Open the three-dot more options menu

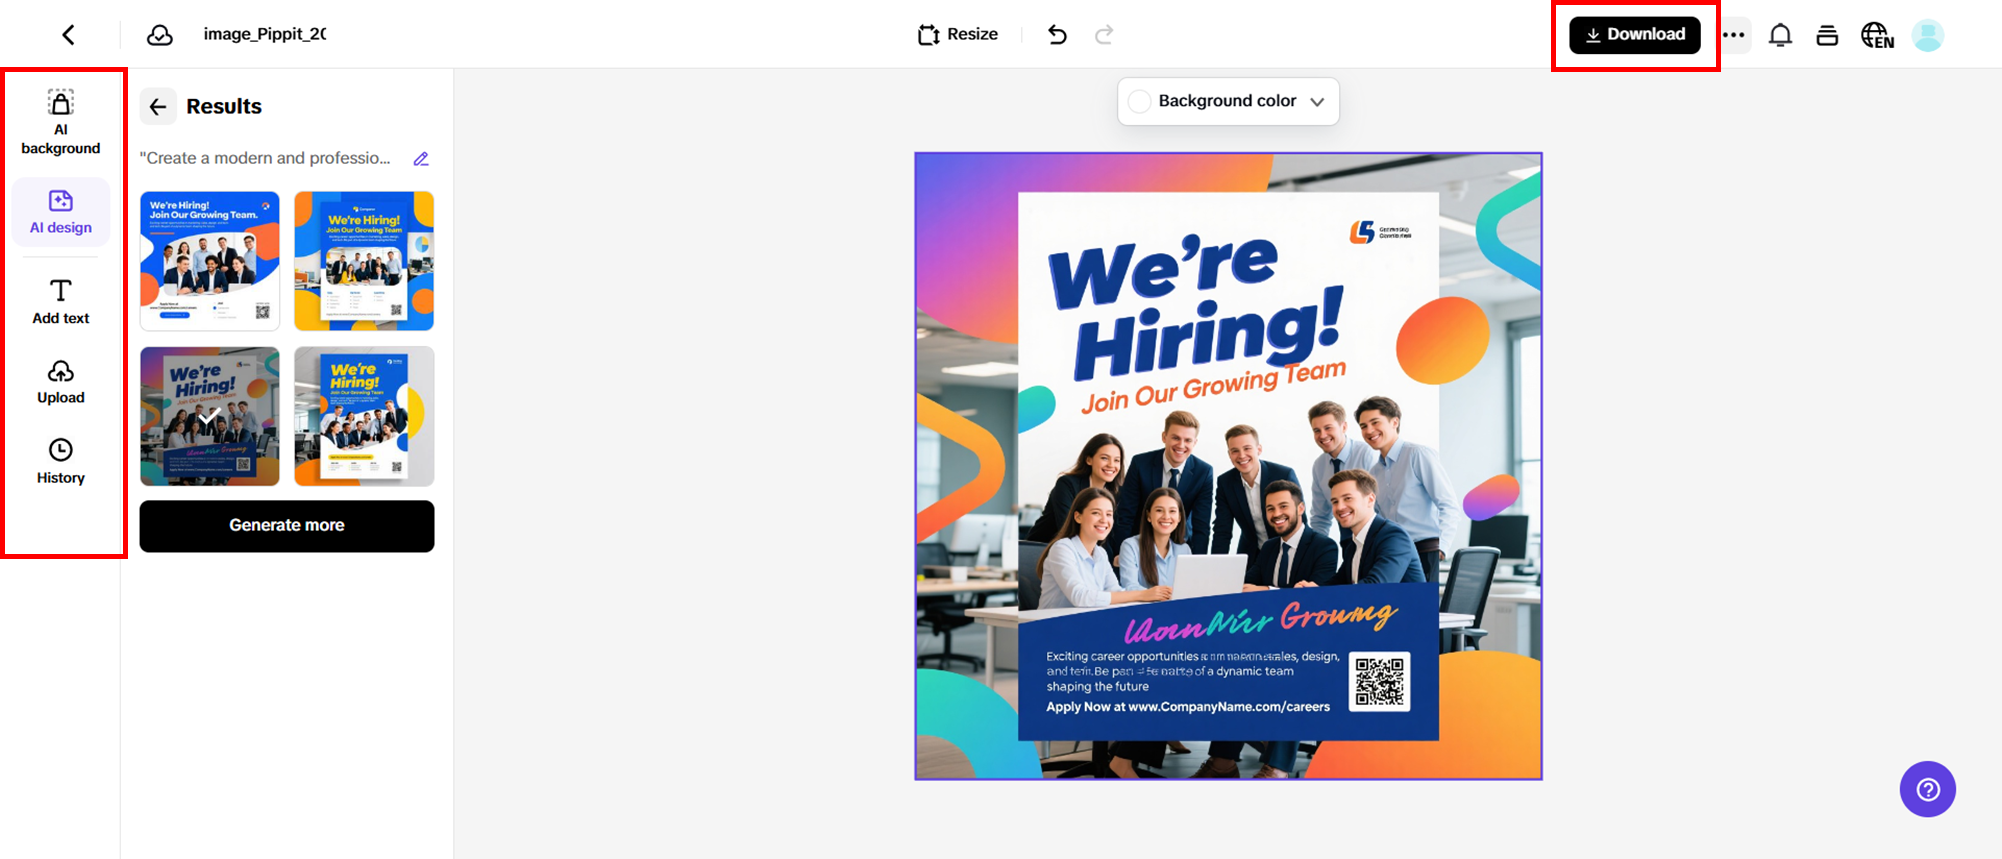1734,35
